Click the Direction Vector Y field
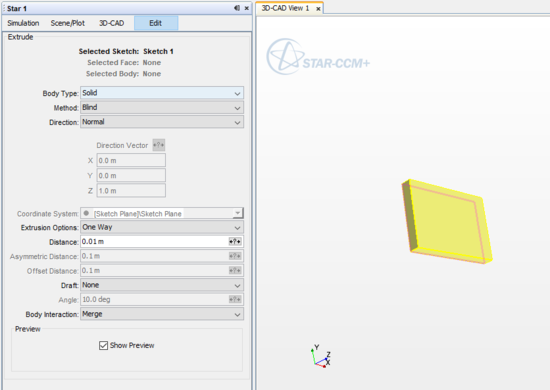 pos(131,175)
